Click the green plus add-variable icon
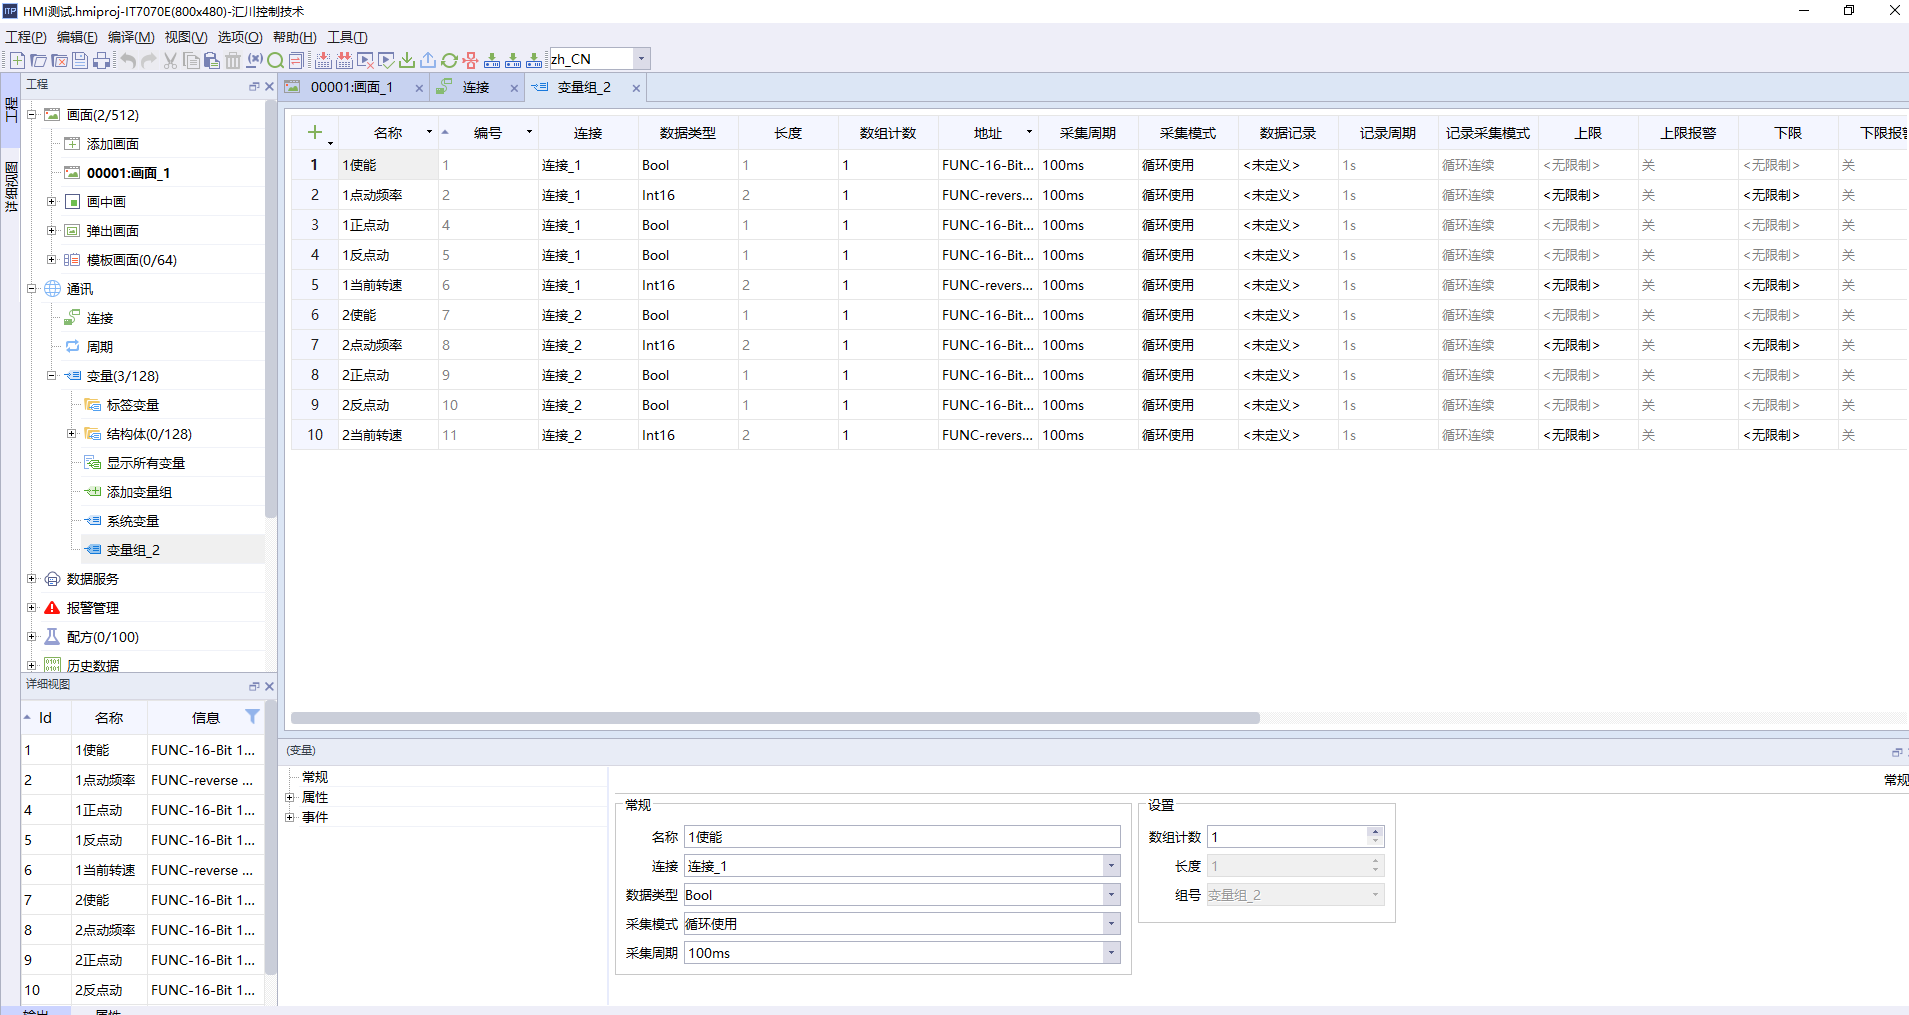This screenshot has width=1909, height=1015. 314,132
